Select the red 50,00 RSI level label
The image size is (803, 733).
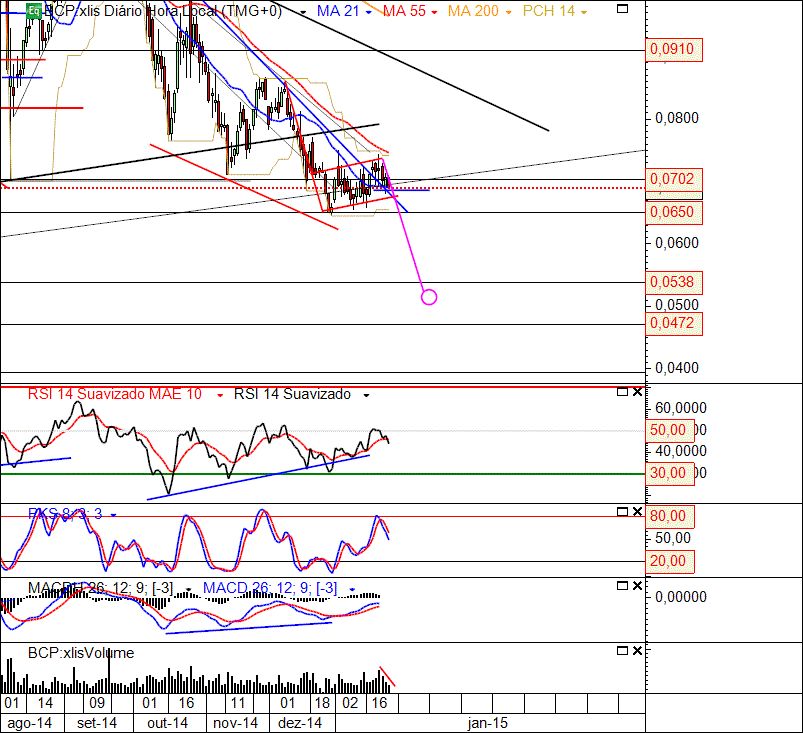[670, 430]
